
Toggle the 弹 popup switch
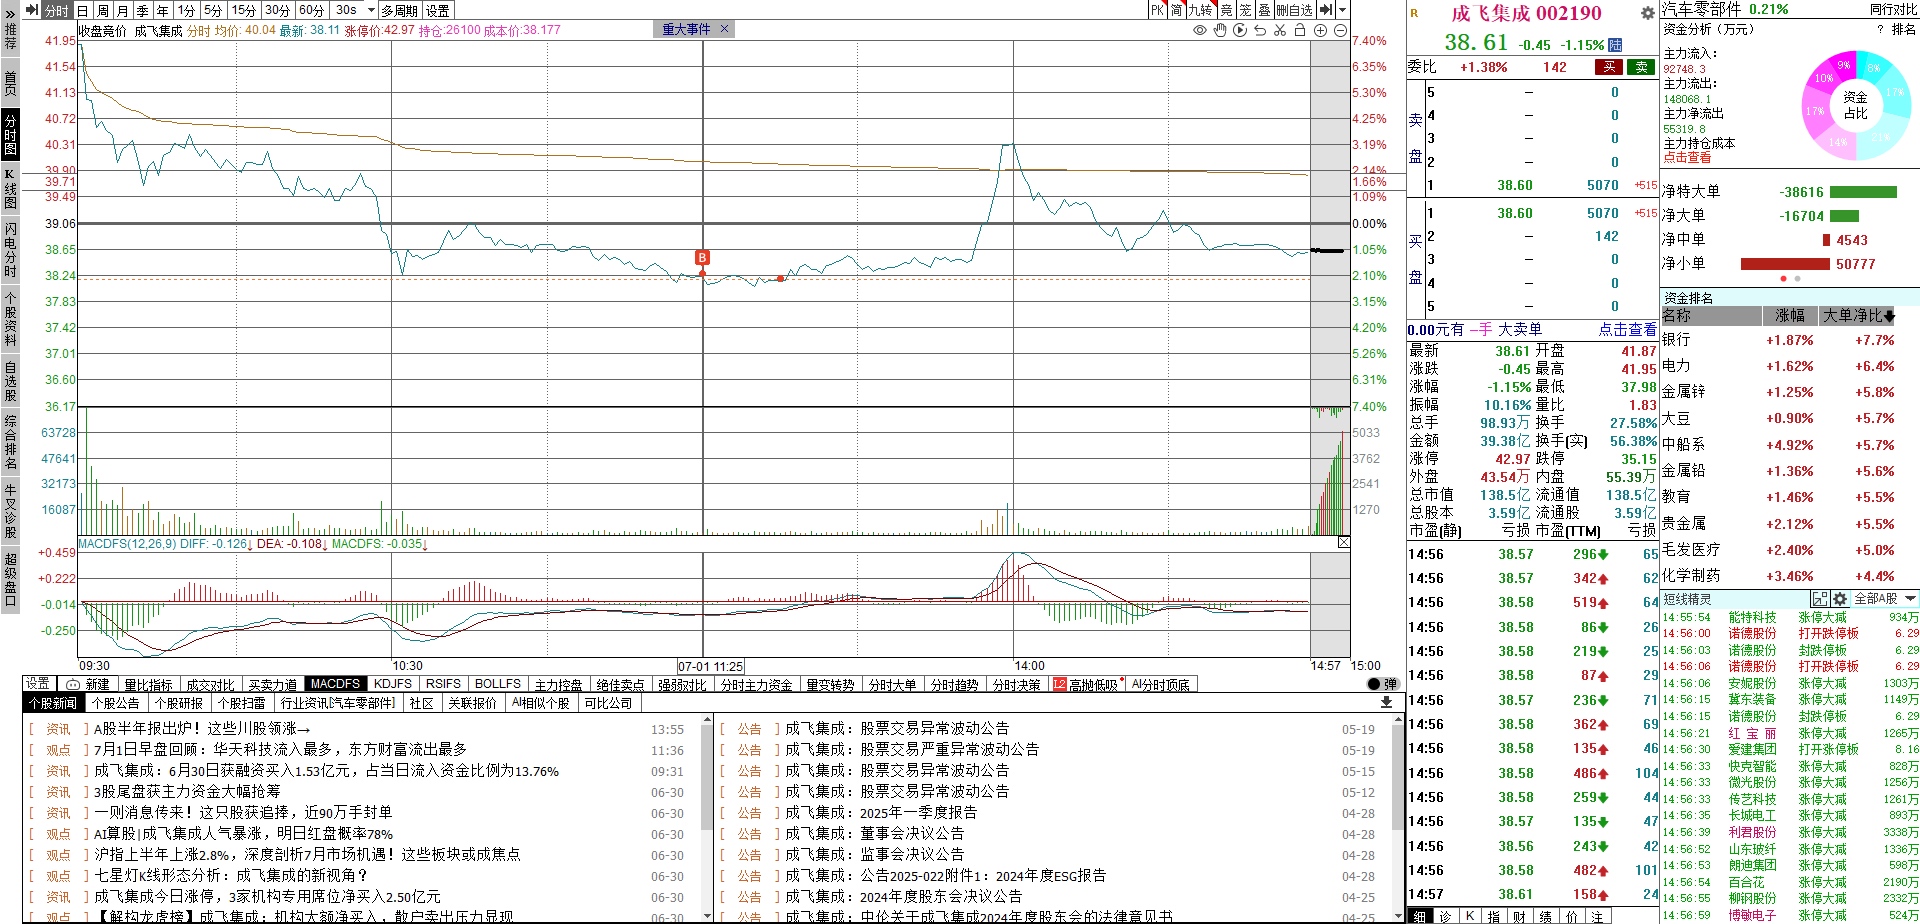pos(1382,684)
